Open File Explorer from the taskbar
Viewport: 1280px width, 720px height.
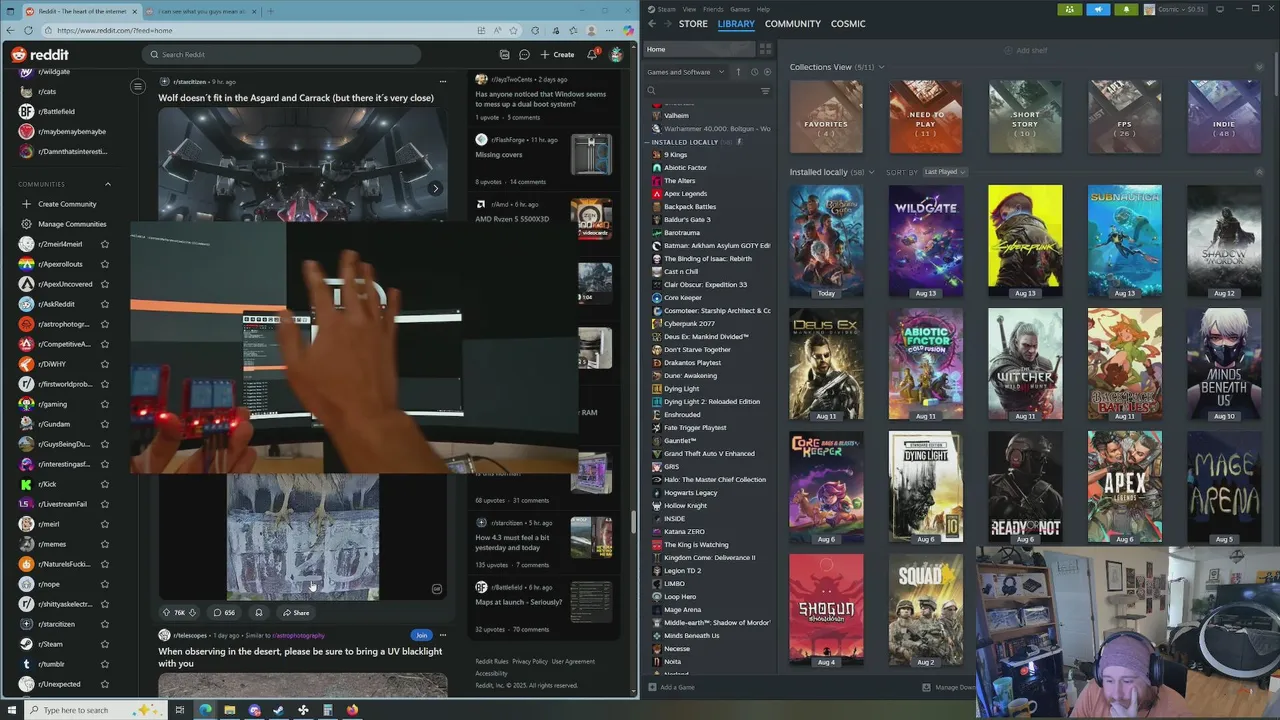point(229,710)
